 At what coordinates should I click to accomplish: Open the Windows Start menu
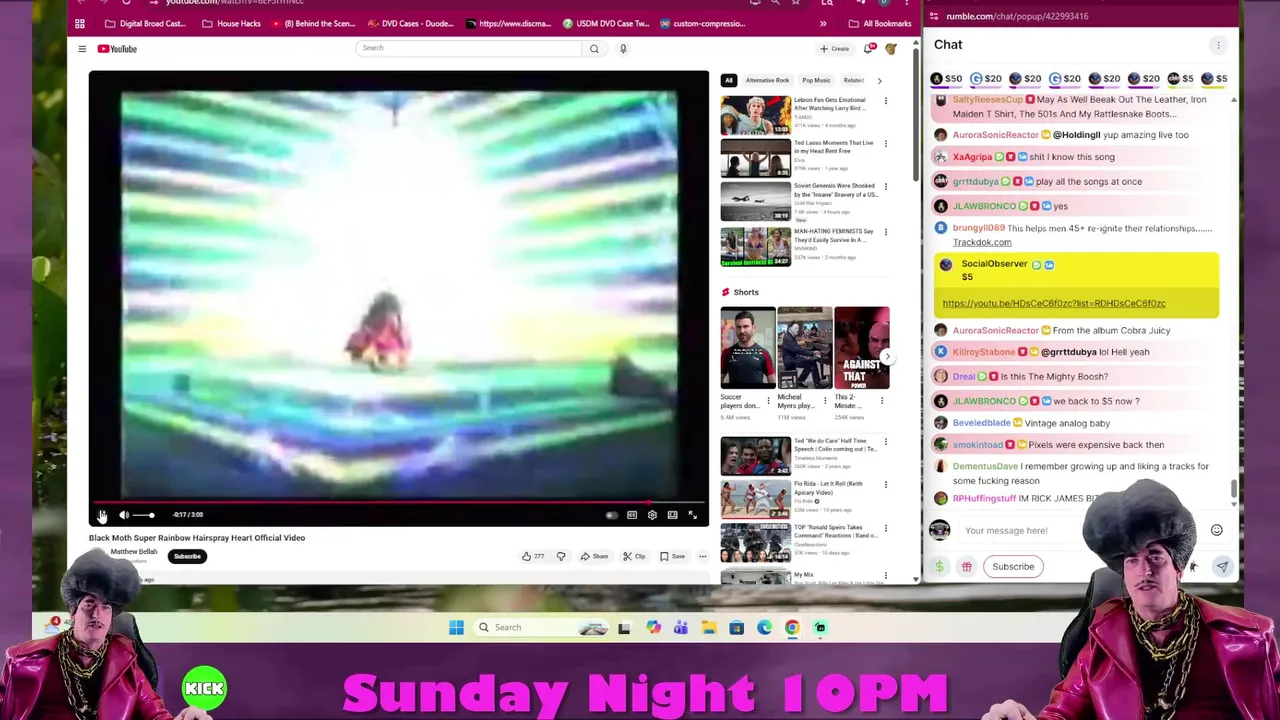[x=456, y=628]
